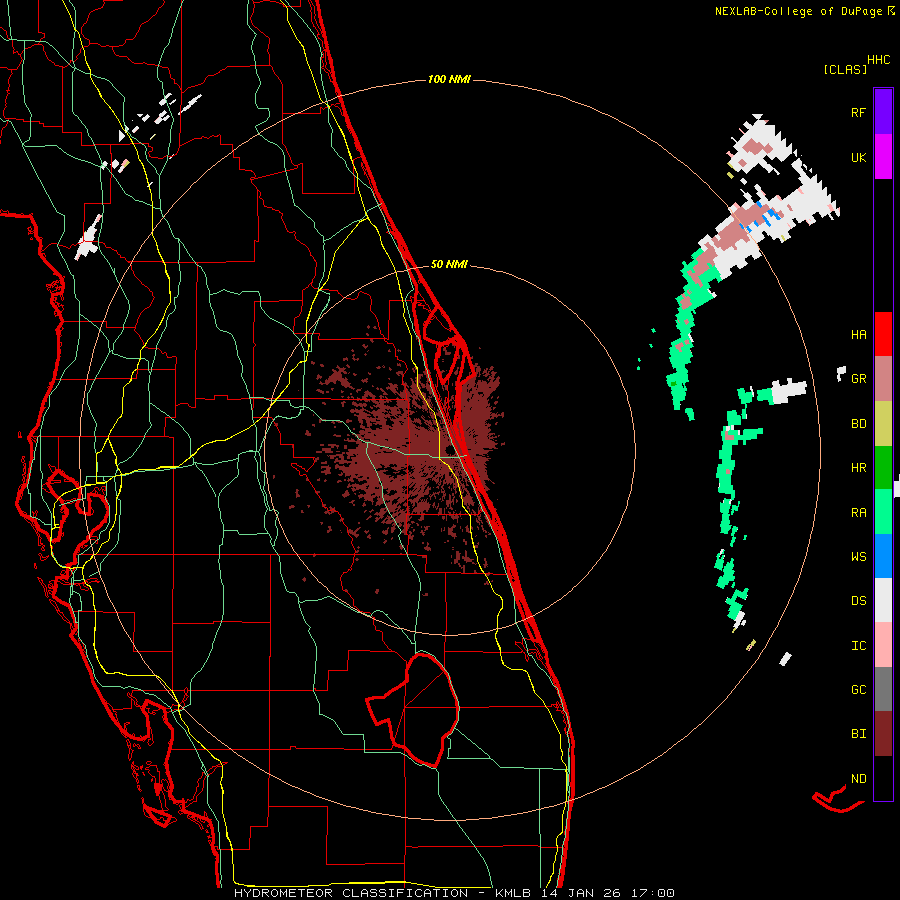This screenshot has width=900, height=900.
Task: Click the ND black legend swatch
Action: pyautogui.click(x=883, y=778)
